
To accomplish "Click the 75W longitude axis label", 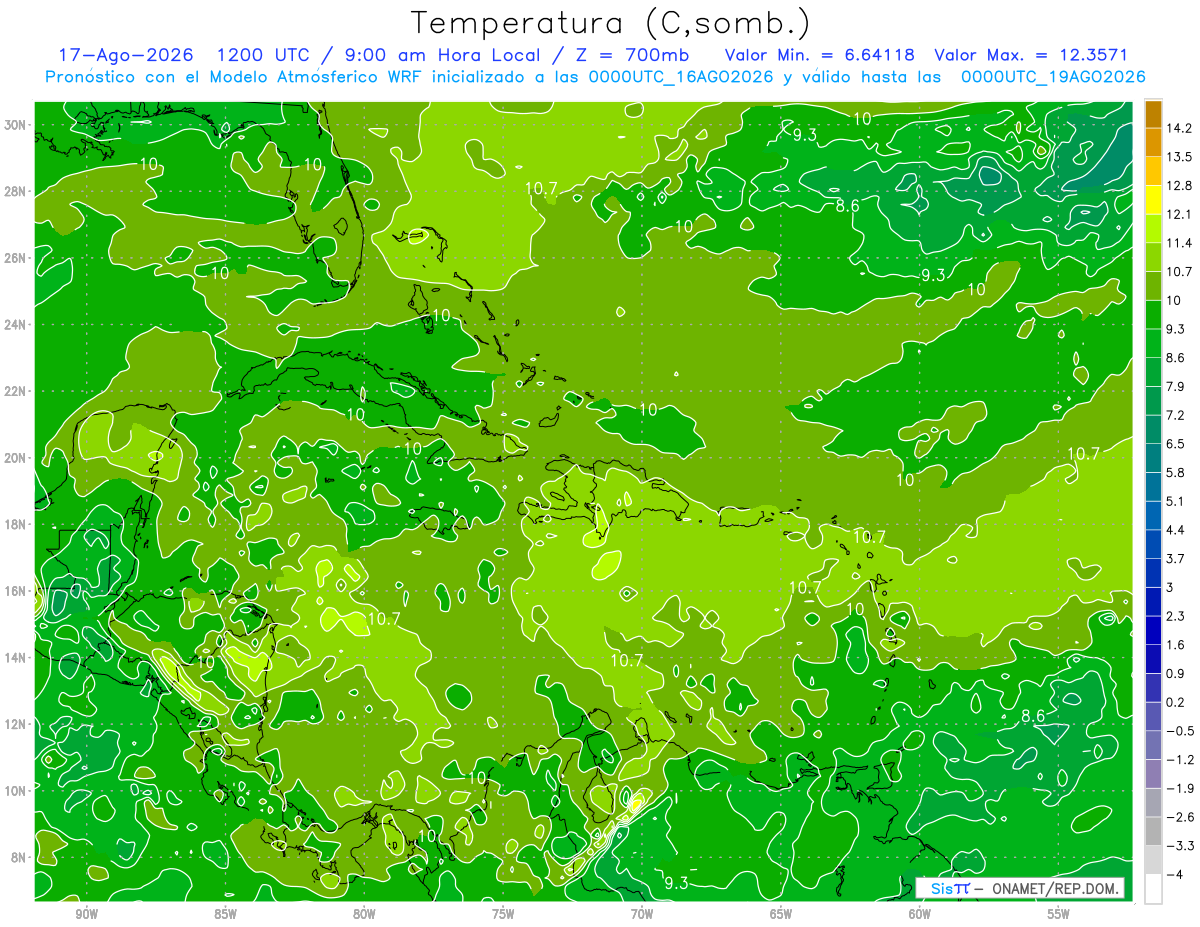I will point(503,914).
